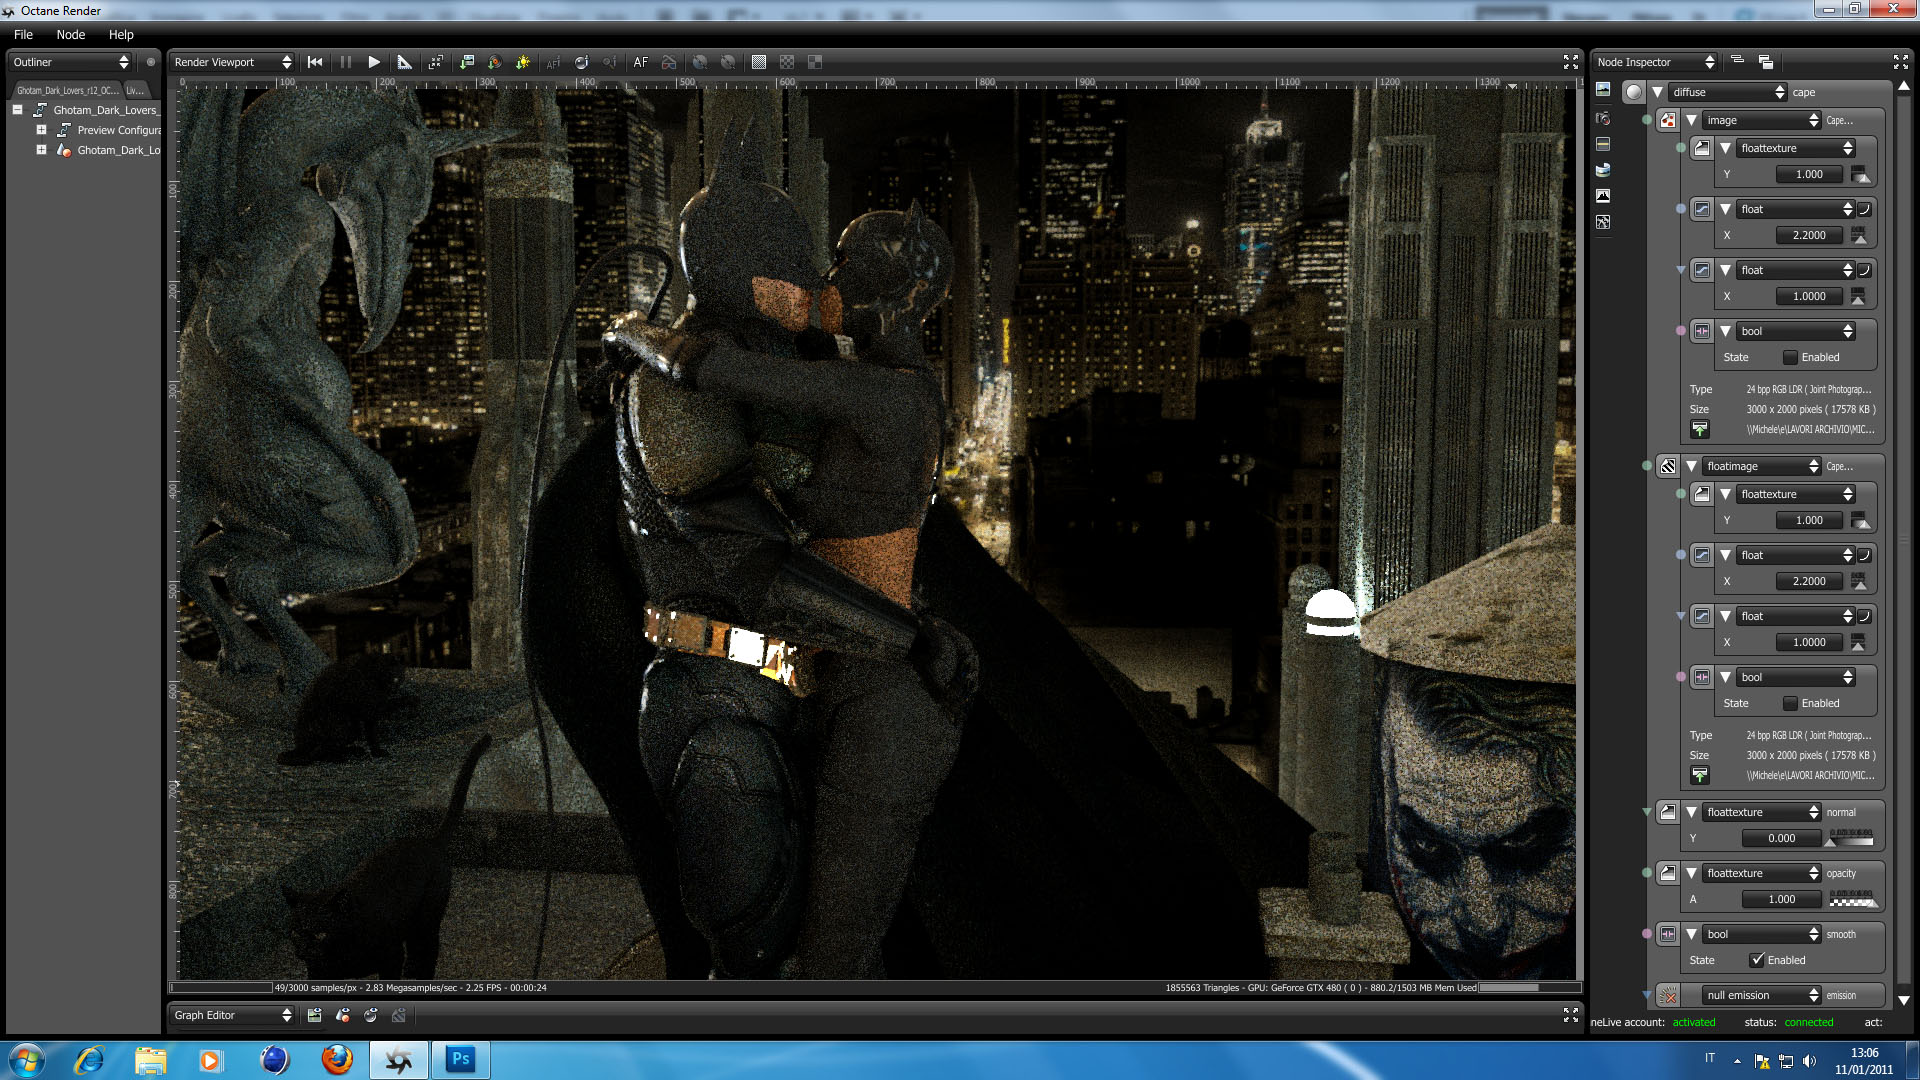Maximize the Render Viewport panel
The height and width of the screenshot is (1080, 1920).
coord(1570,62)
